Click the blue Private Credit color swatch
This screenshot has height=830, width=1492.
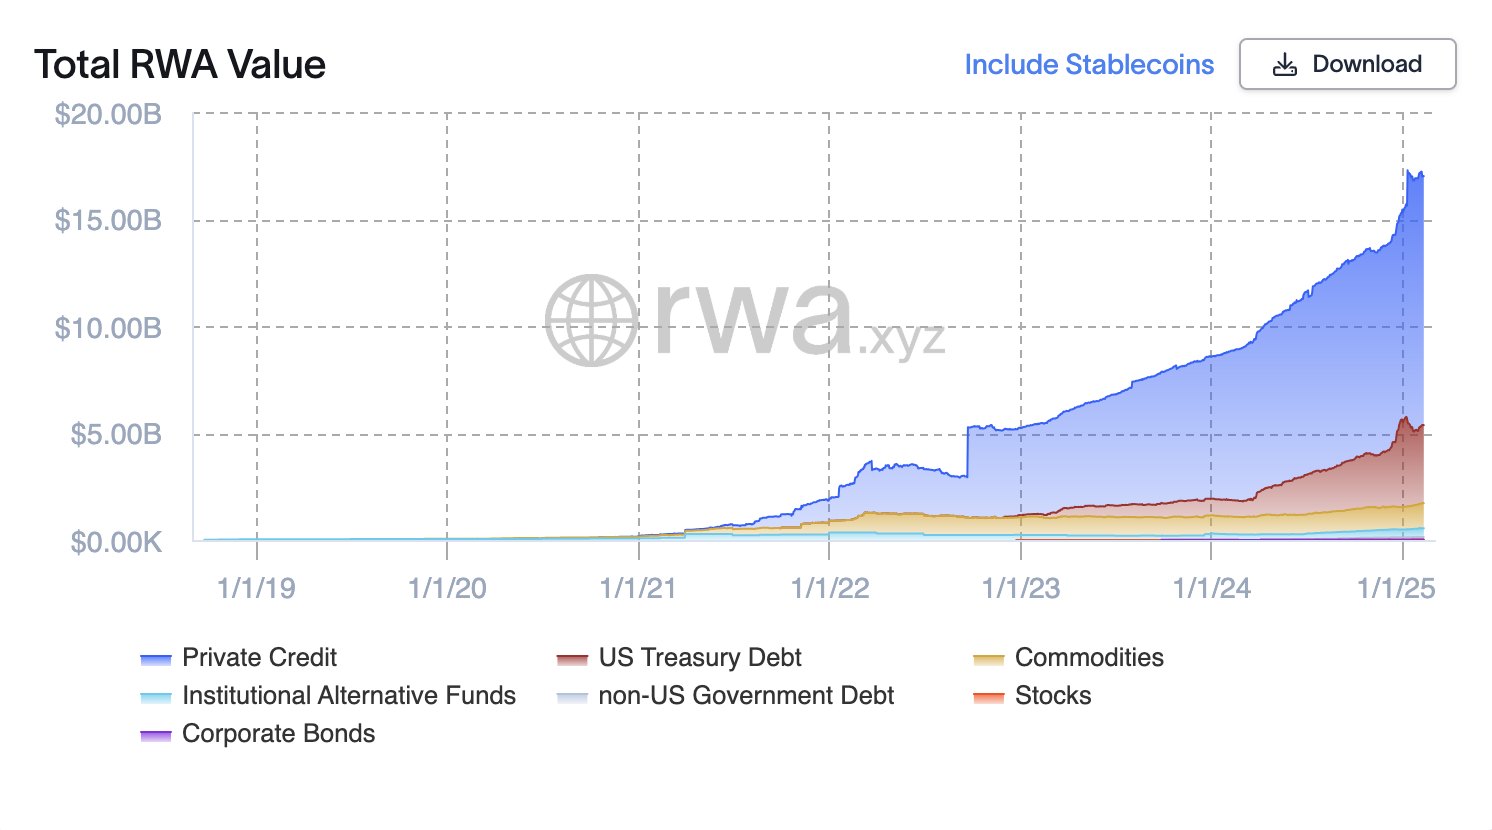(x=156, y=659)
